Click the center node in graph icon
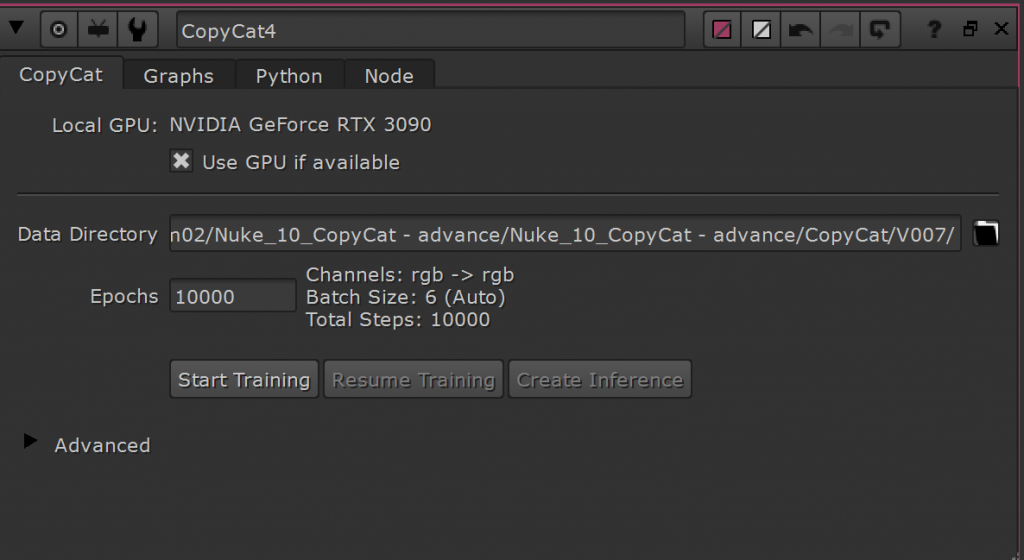Screen dimensions: 1024x560 tap(59, 30)
